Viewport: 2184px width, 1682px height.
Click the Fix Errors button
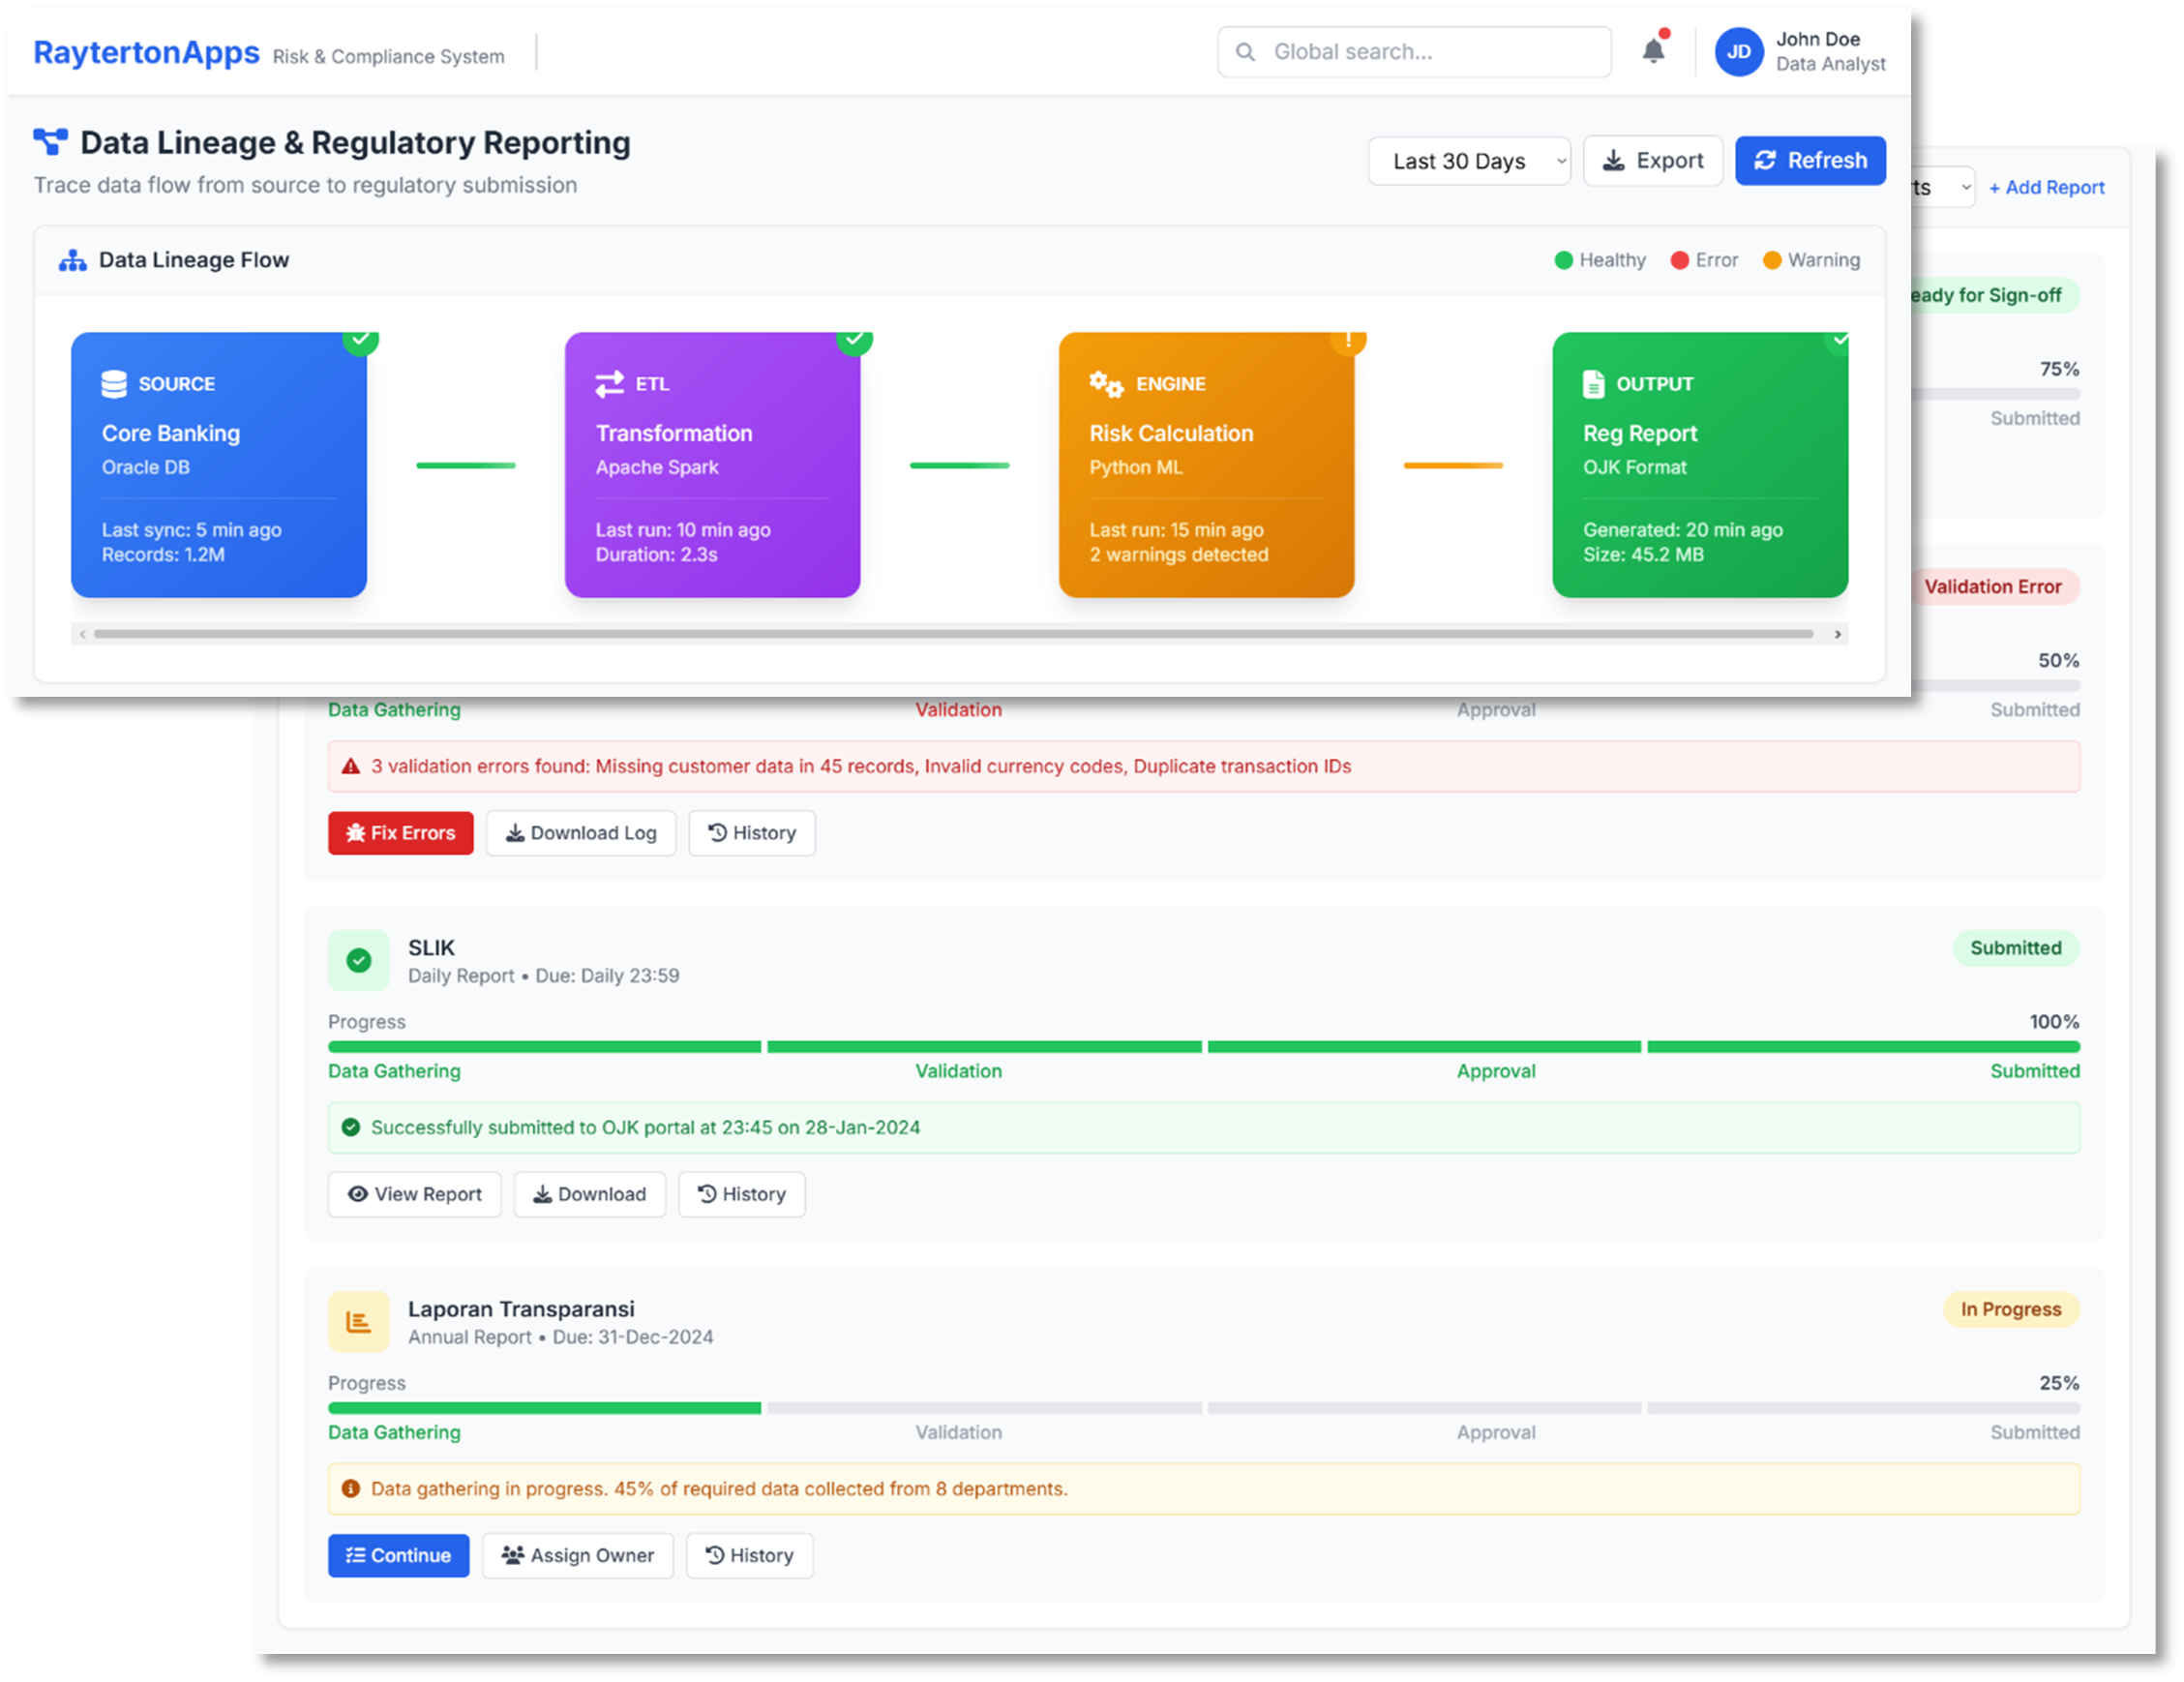click(x=400, y=833)
